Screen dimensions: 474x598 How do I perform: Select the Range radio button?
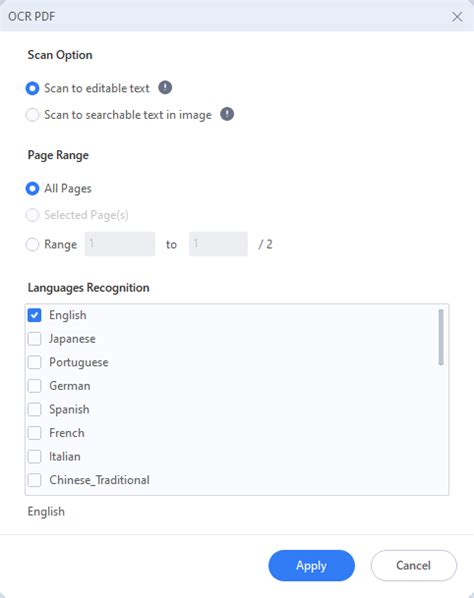pyautogui.click(x=32, y=244)
